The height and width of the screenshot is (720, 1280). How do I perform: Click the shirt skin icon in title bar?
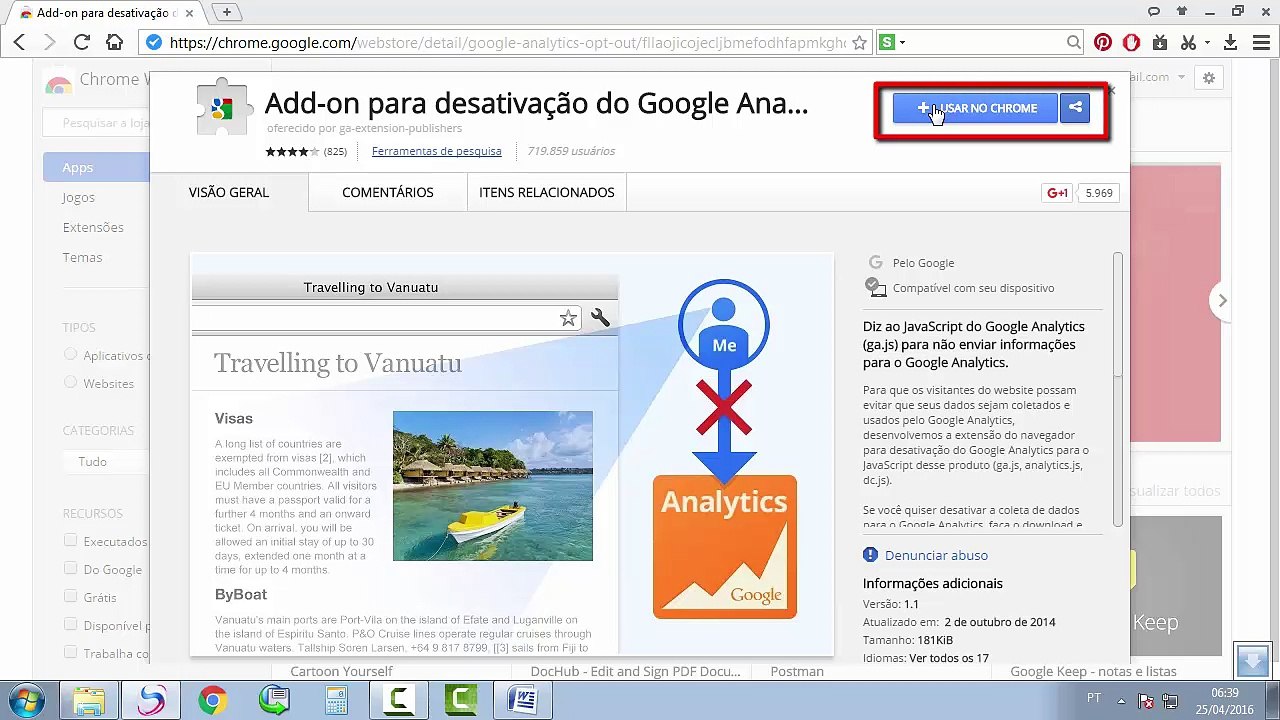tap(1182, 12)
